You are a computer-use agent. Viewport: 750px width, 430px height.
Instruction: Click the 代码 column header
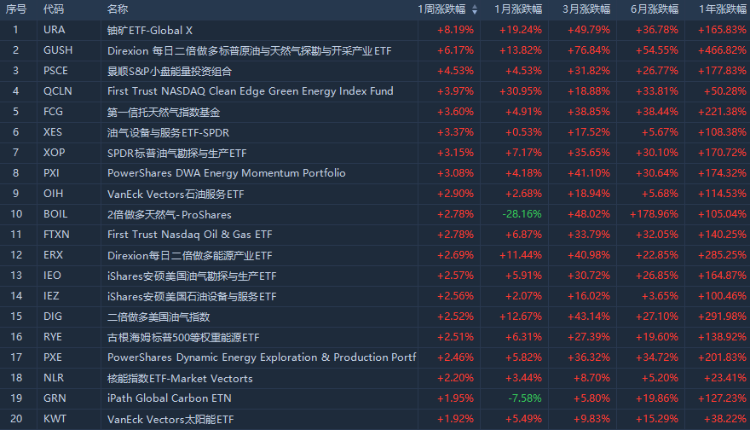point(53,9)
